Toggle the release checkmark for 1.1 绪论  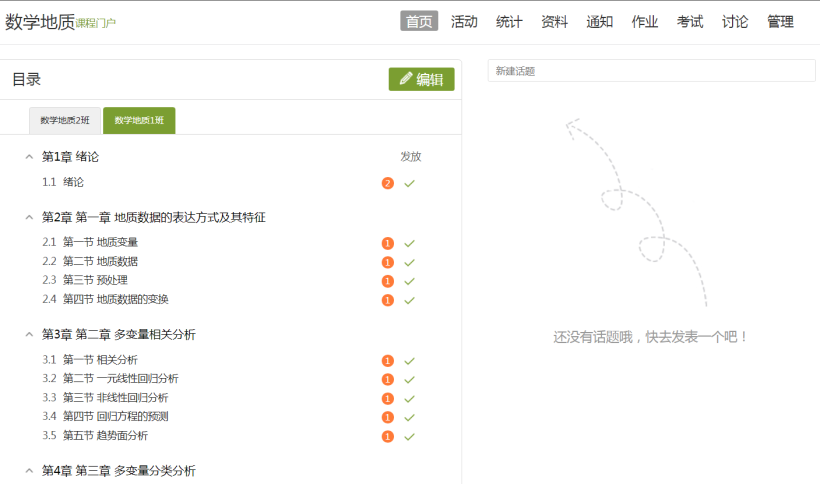410,183
